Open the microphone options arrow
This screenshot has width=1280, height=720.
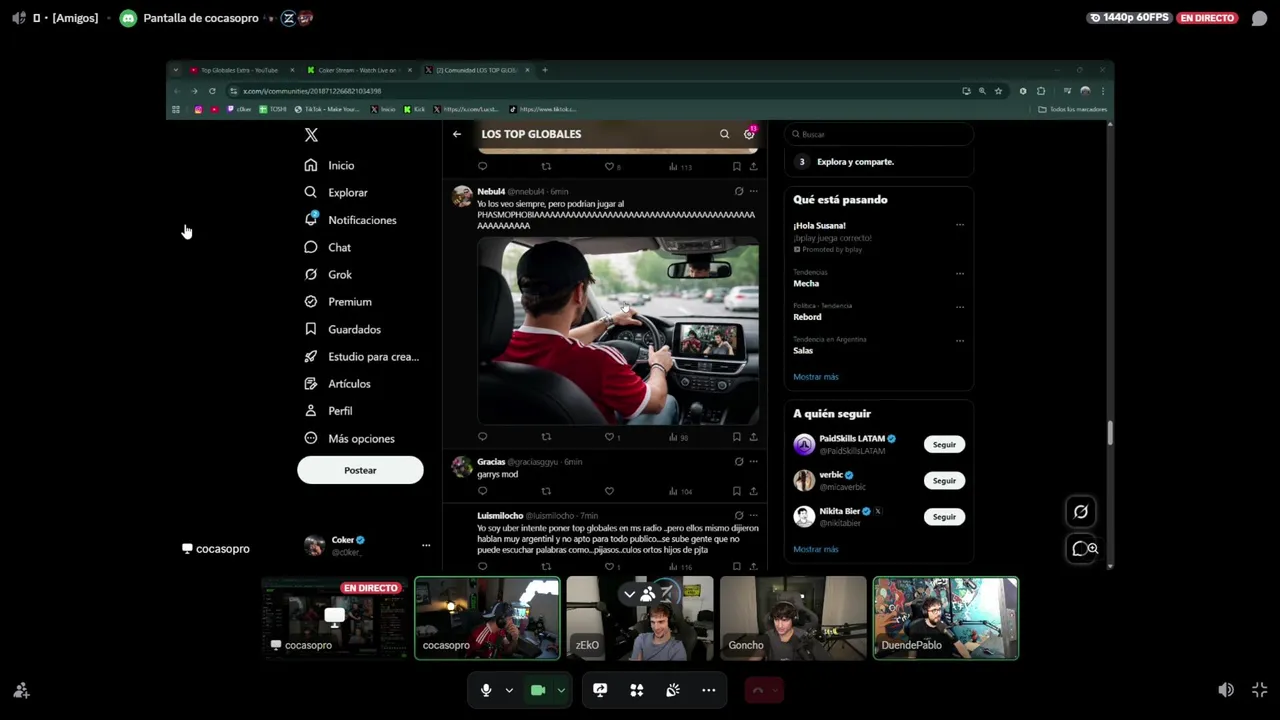coord(509,690)
